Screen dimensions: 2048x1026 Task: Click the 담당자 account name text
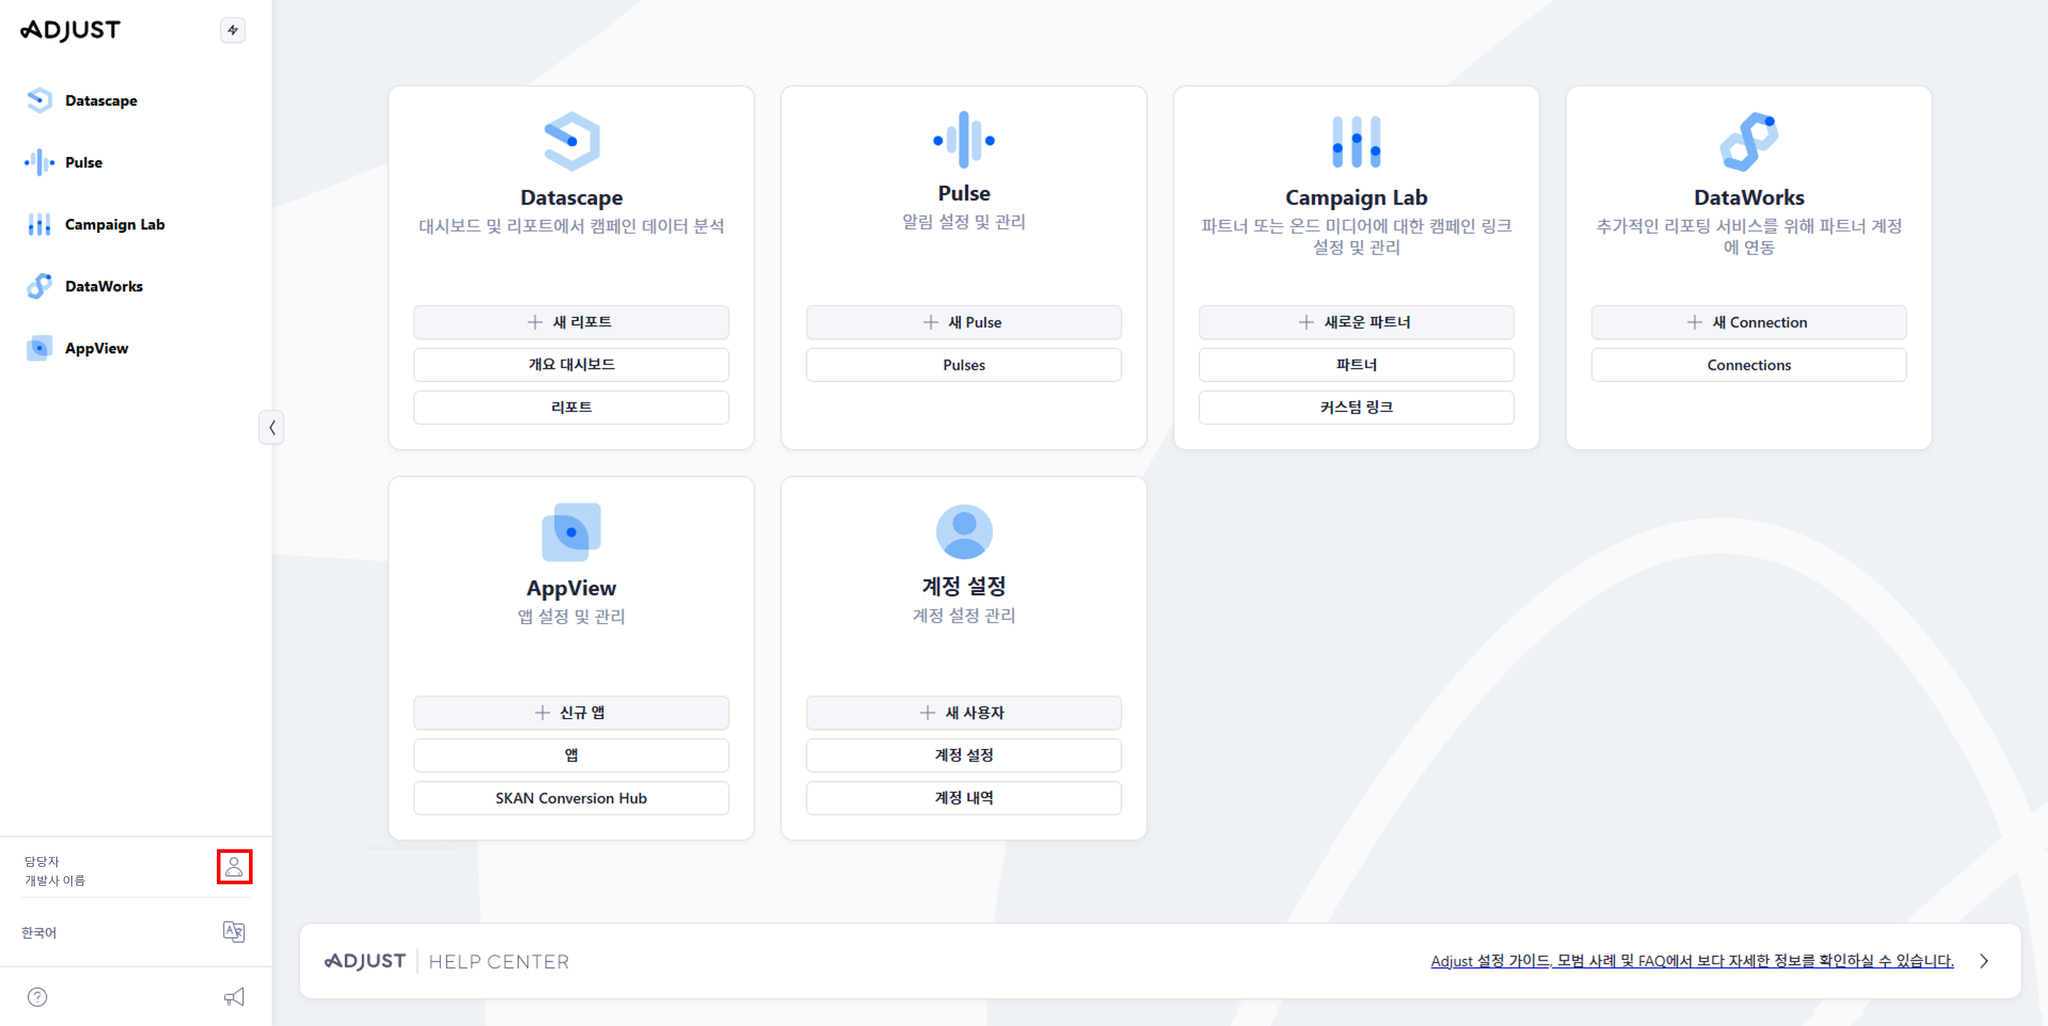42,861
